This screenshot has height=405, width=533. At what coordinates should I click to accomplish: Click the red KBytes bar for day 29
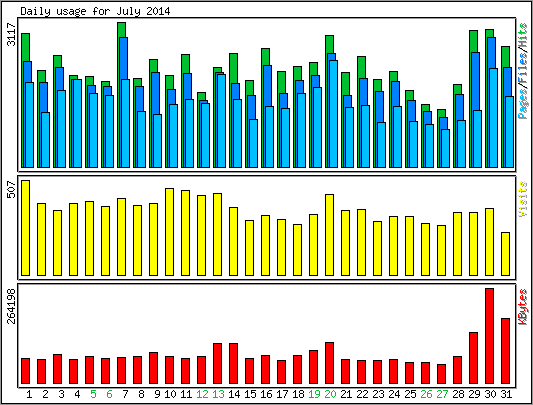click(x=474, y=358)
